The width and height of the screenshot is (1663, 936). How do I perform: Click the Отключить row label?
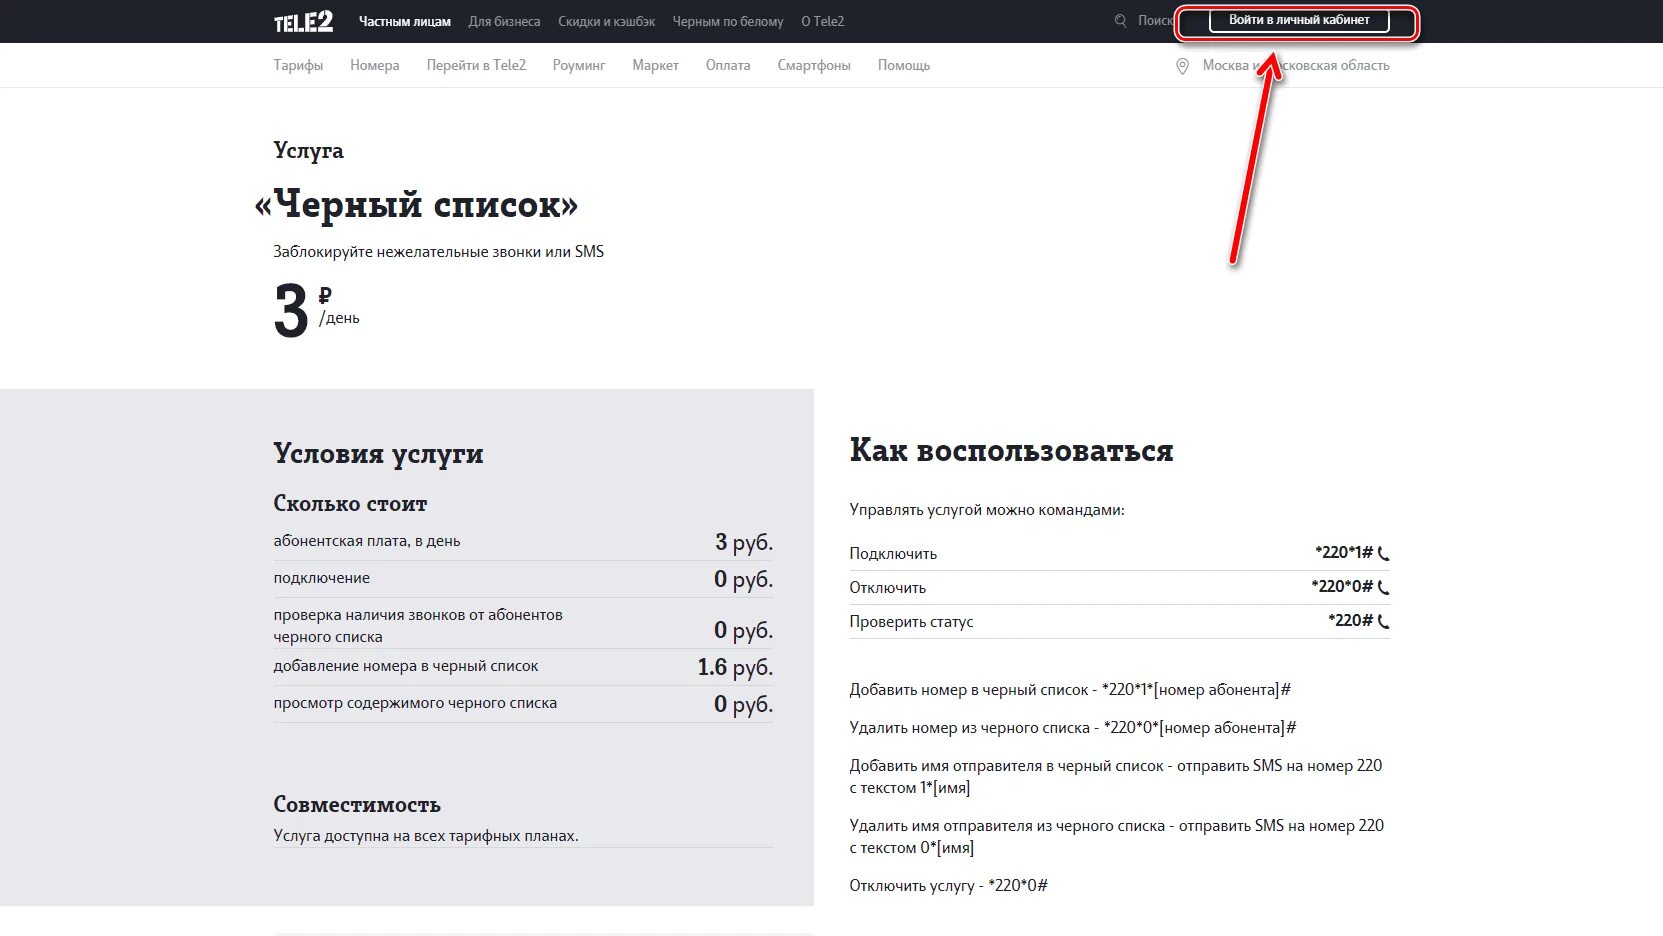click(888, 587)
